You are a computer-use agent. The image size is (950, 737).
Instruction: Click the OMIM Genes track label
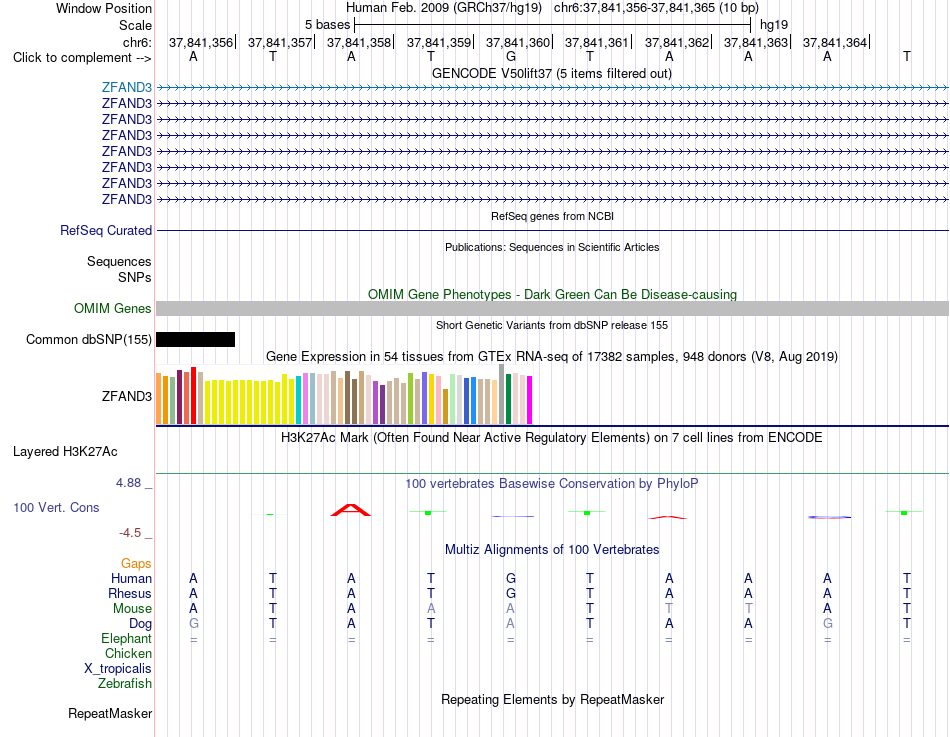click(x=113, y=308)
